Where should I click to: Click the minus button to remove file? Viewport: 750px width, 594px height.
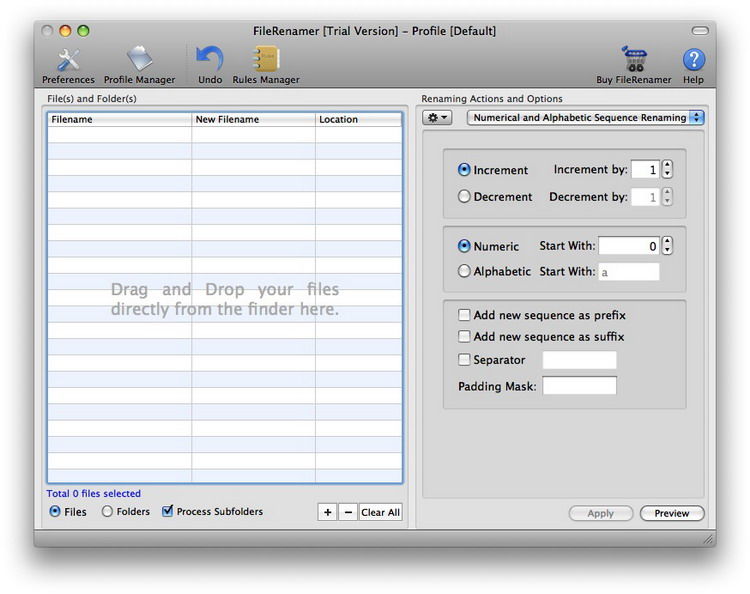347,512
